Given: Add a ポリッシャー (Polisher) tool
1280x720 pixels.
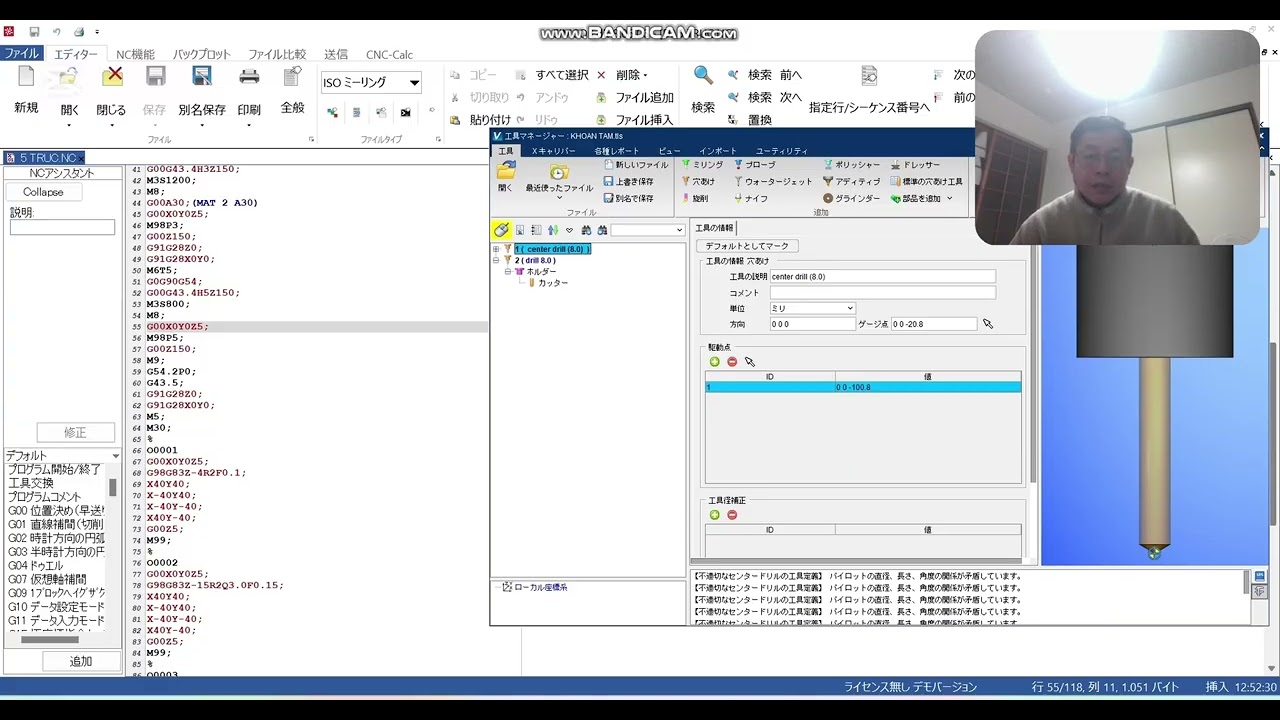Looking at the screenshot, I should tap(852, 165).
